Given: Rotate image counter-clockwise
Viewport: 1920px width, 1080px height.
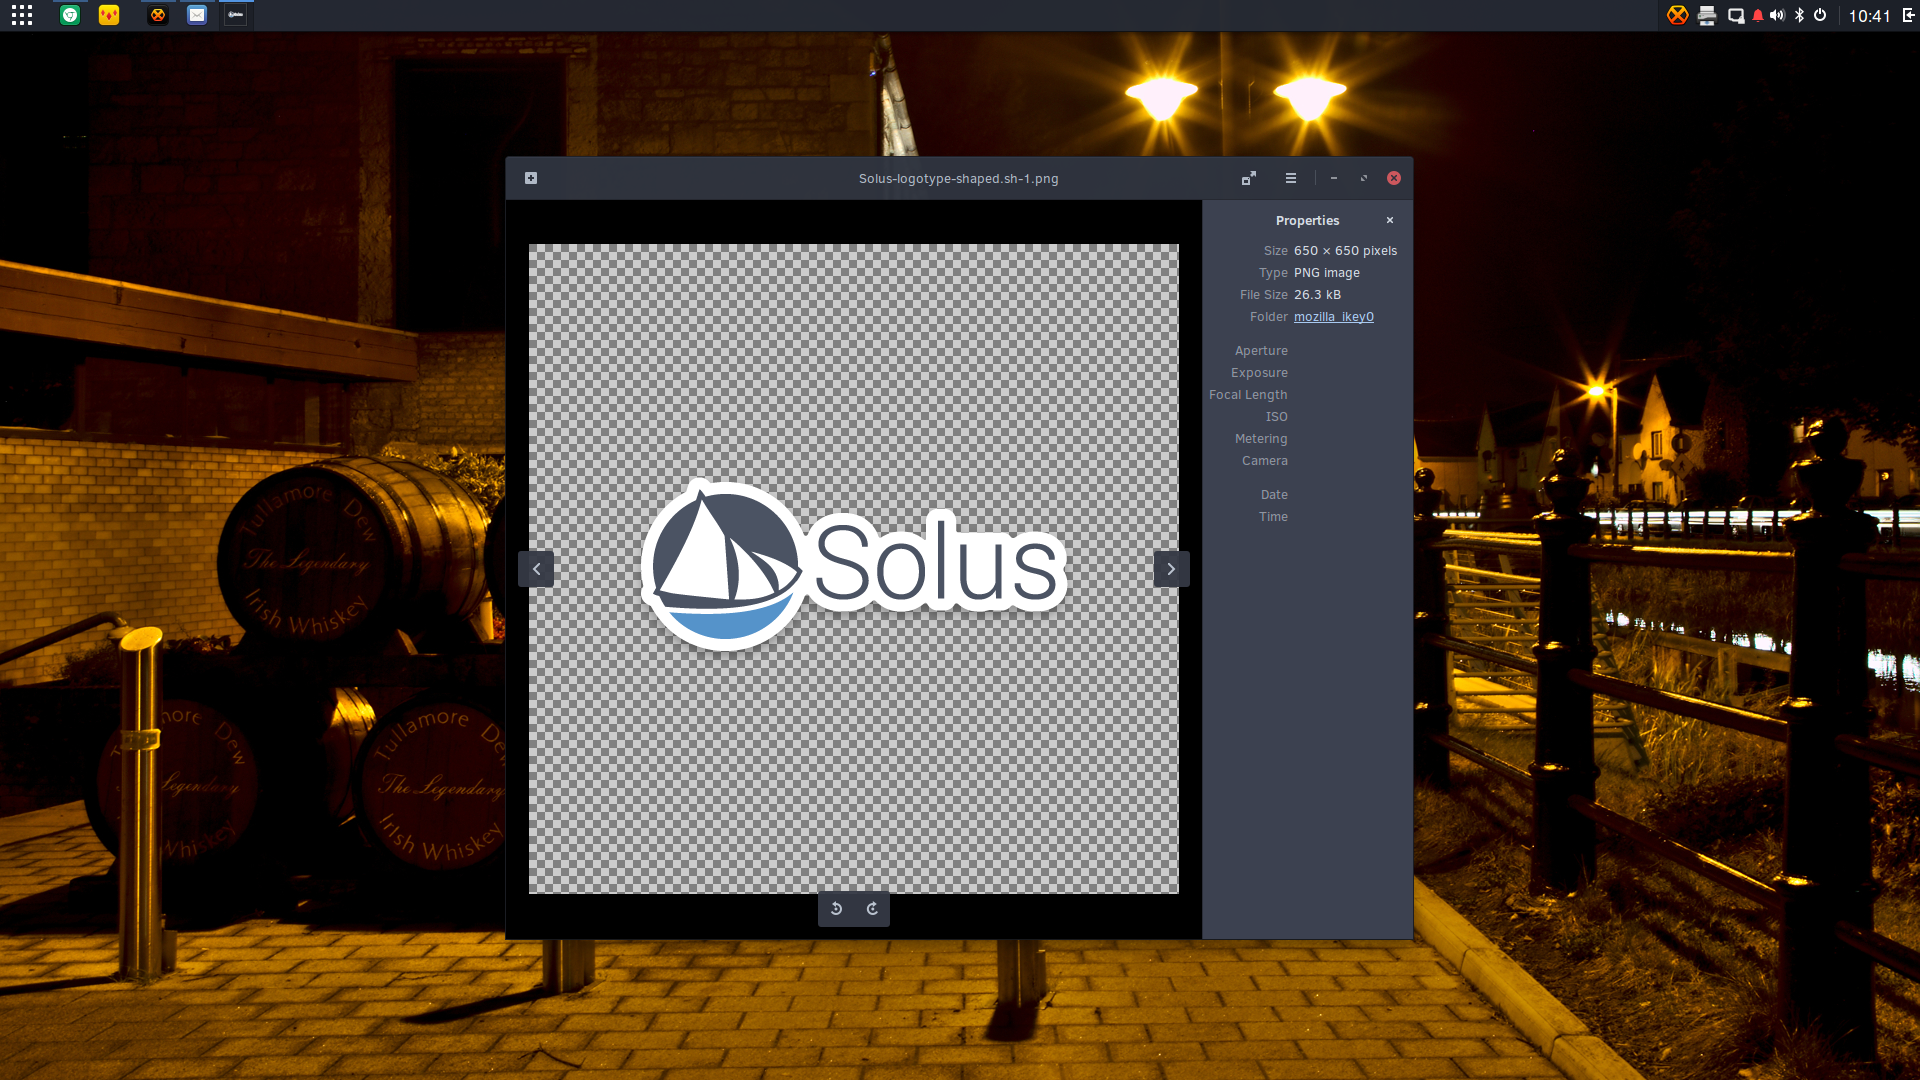Looking at the screenshot, I should point(837,908).
